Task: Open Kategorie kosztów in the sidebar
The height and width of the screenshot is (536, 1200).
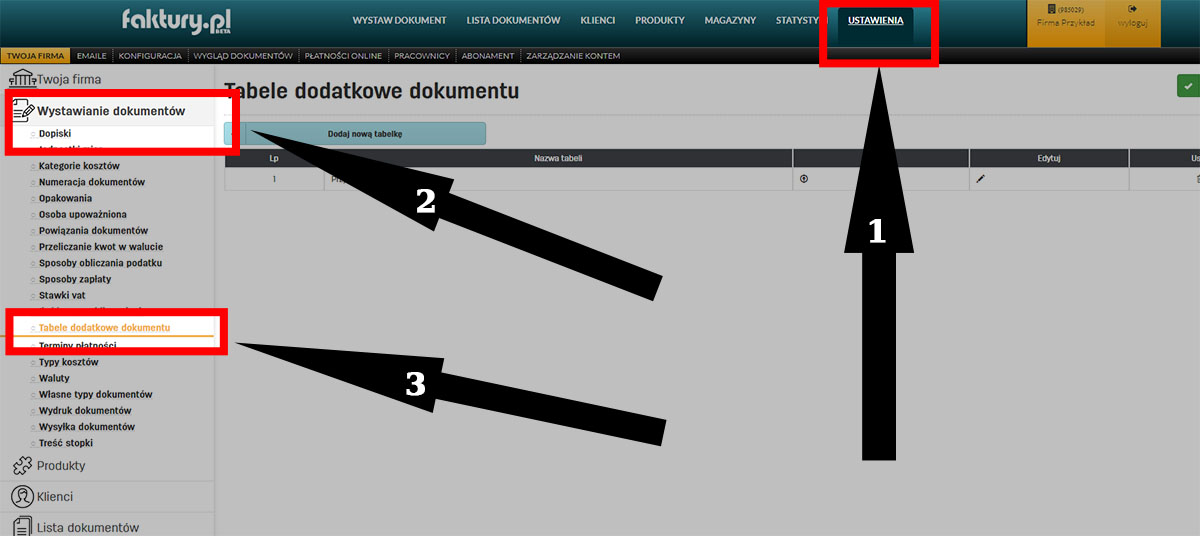Action: (79, 165)
